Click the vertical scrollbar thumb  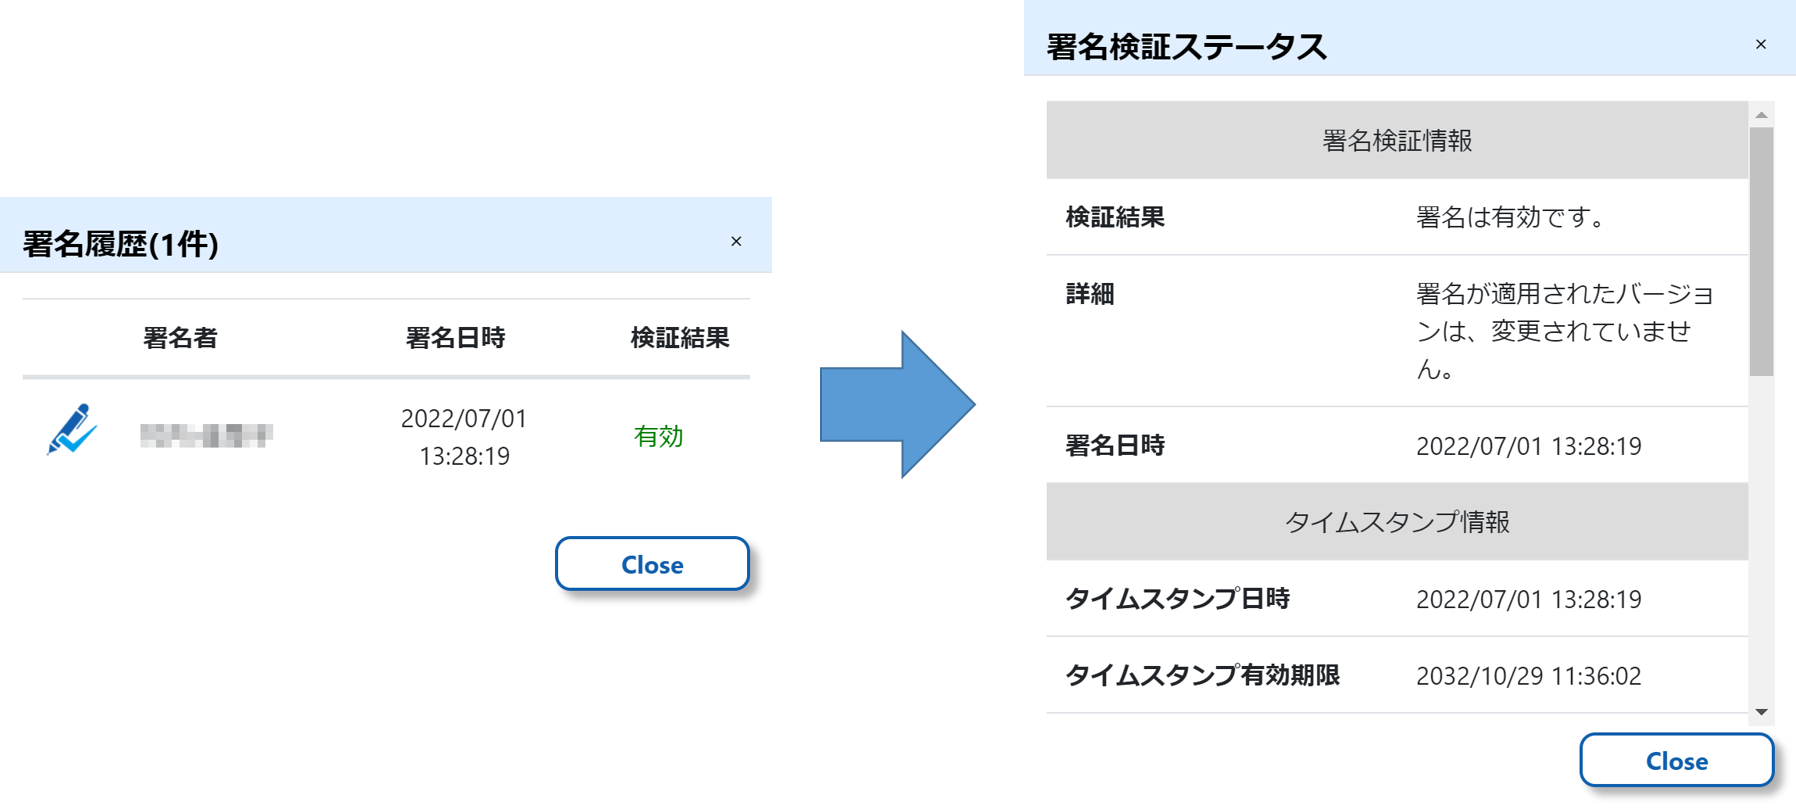click(1762, 250)
